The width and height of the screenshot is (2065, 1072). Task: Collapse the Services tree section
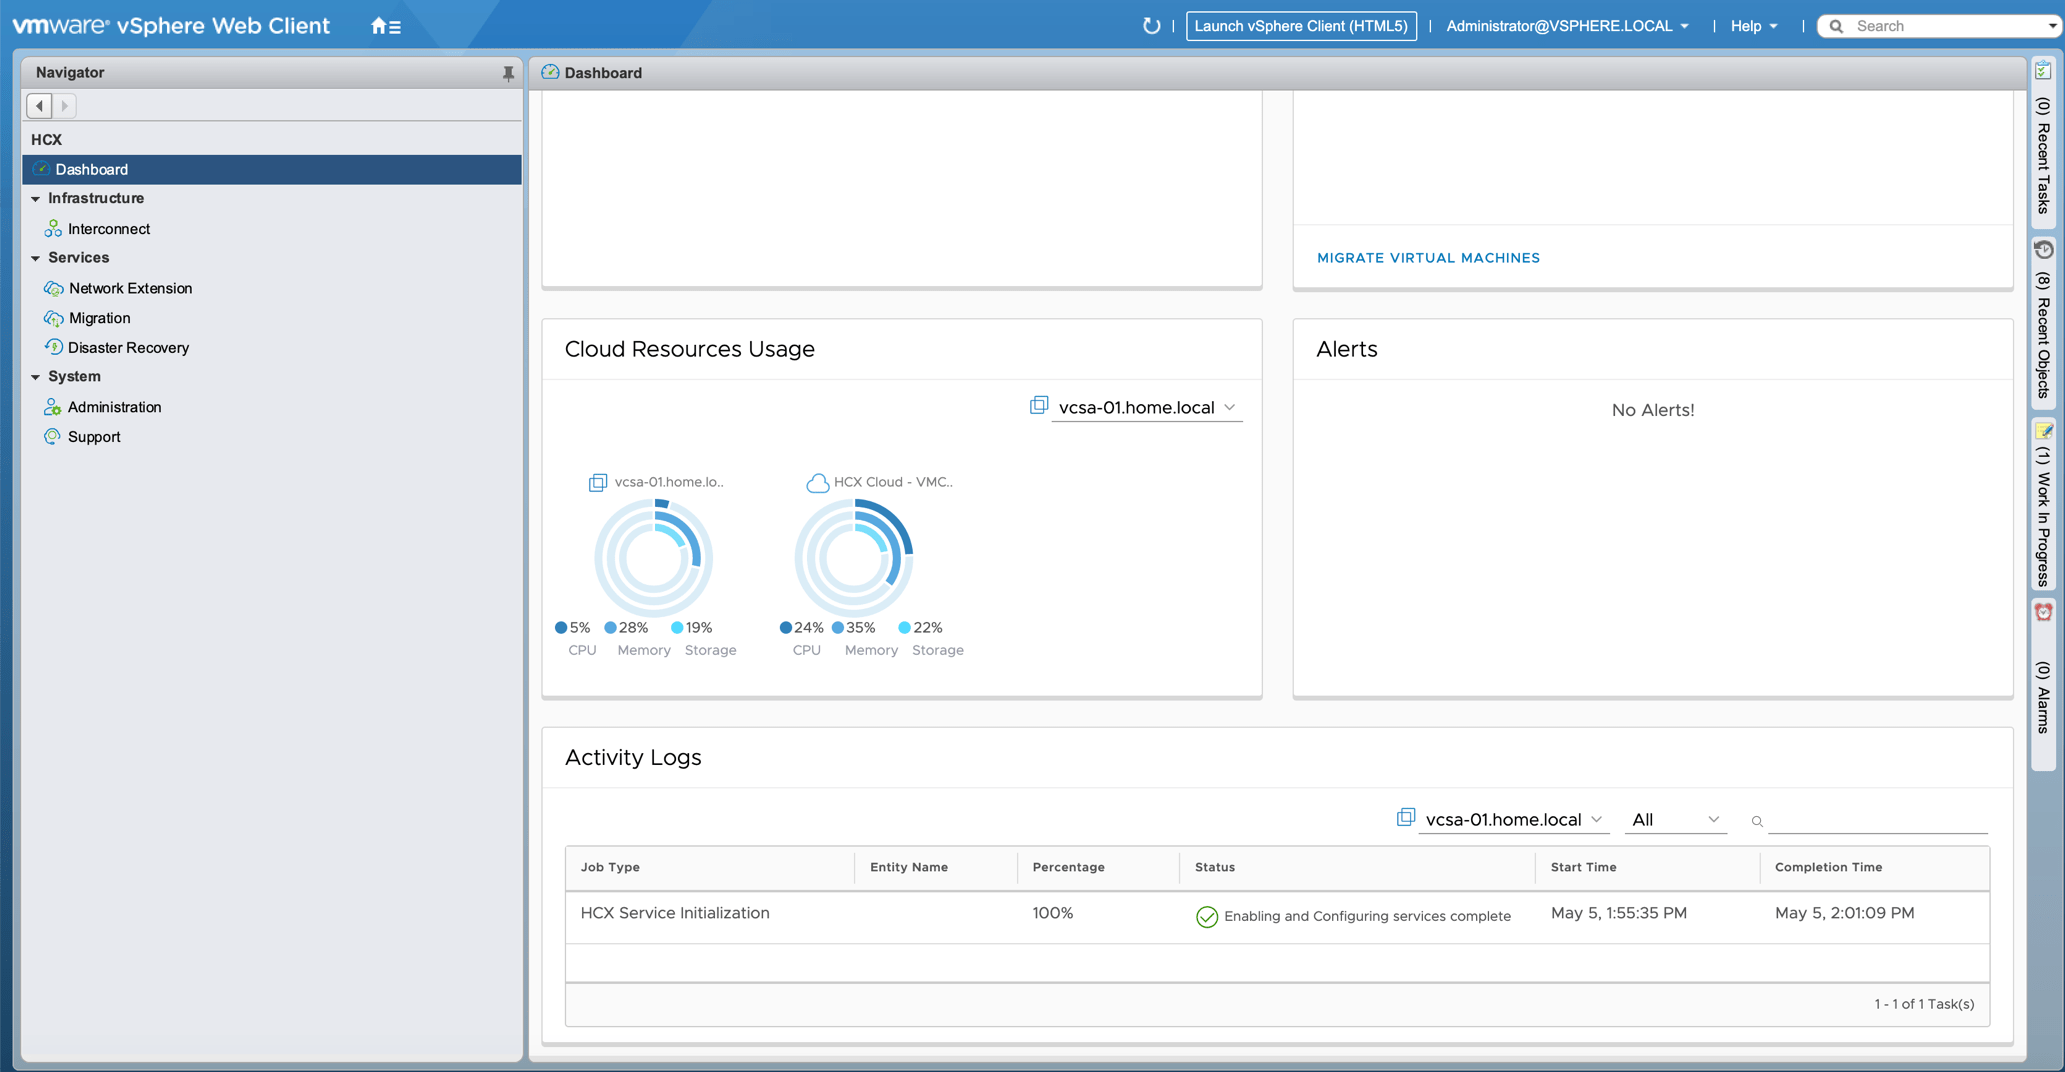[36, 258]
